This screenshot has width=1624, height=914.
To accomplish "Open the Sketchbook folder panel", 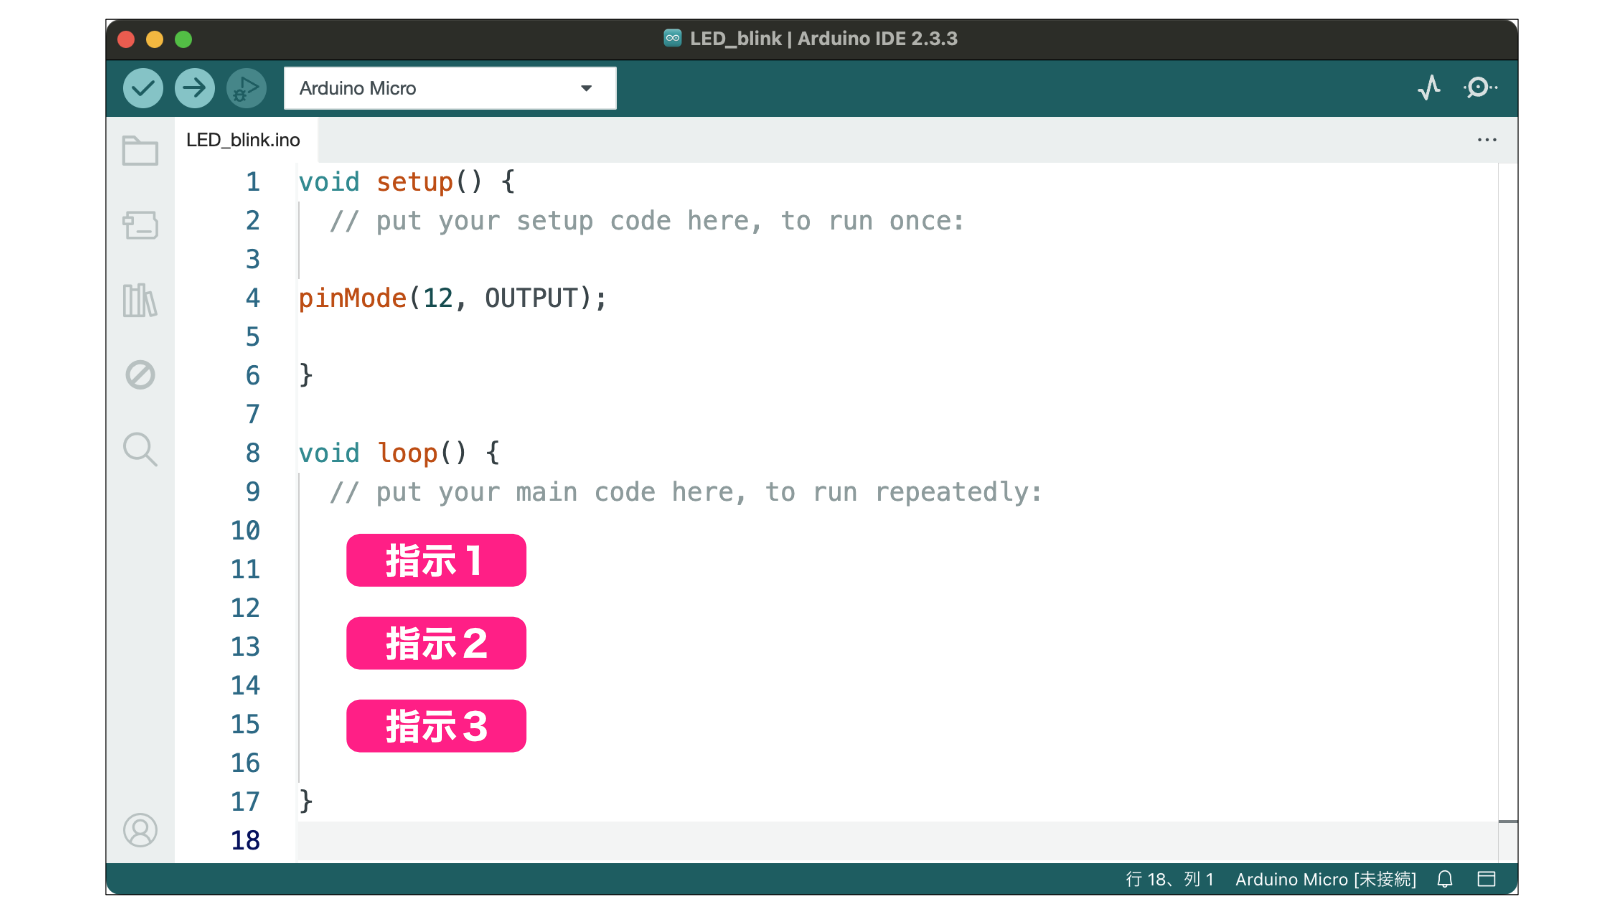I will (140, 151).
